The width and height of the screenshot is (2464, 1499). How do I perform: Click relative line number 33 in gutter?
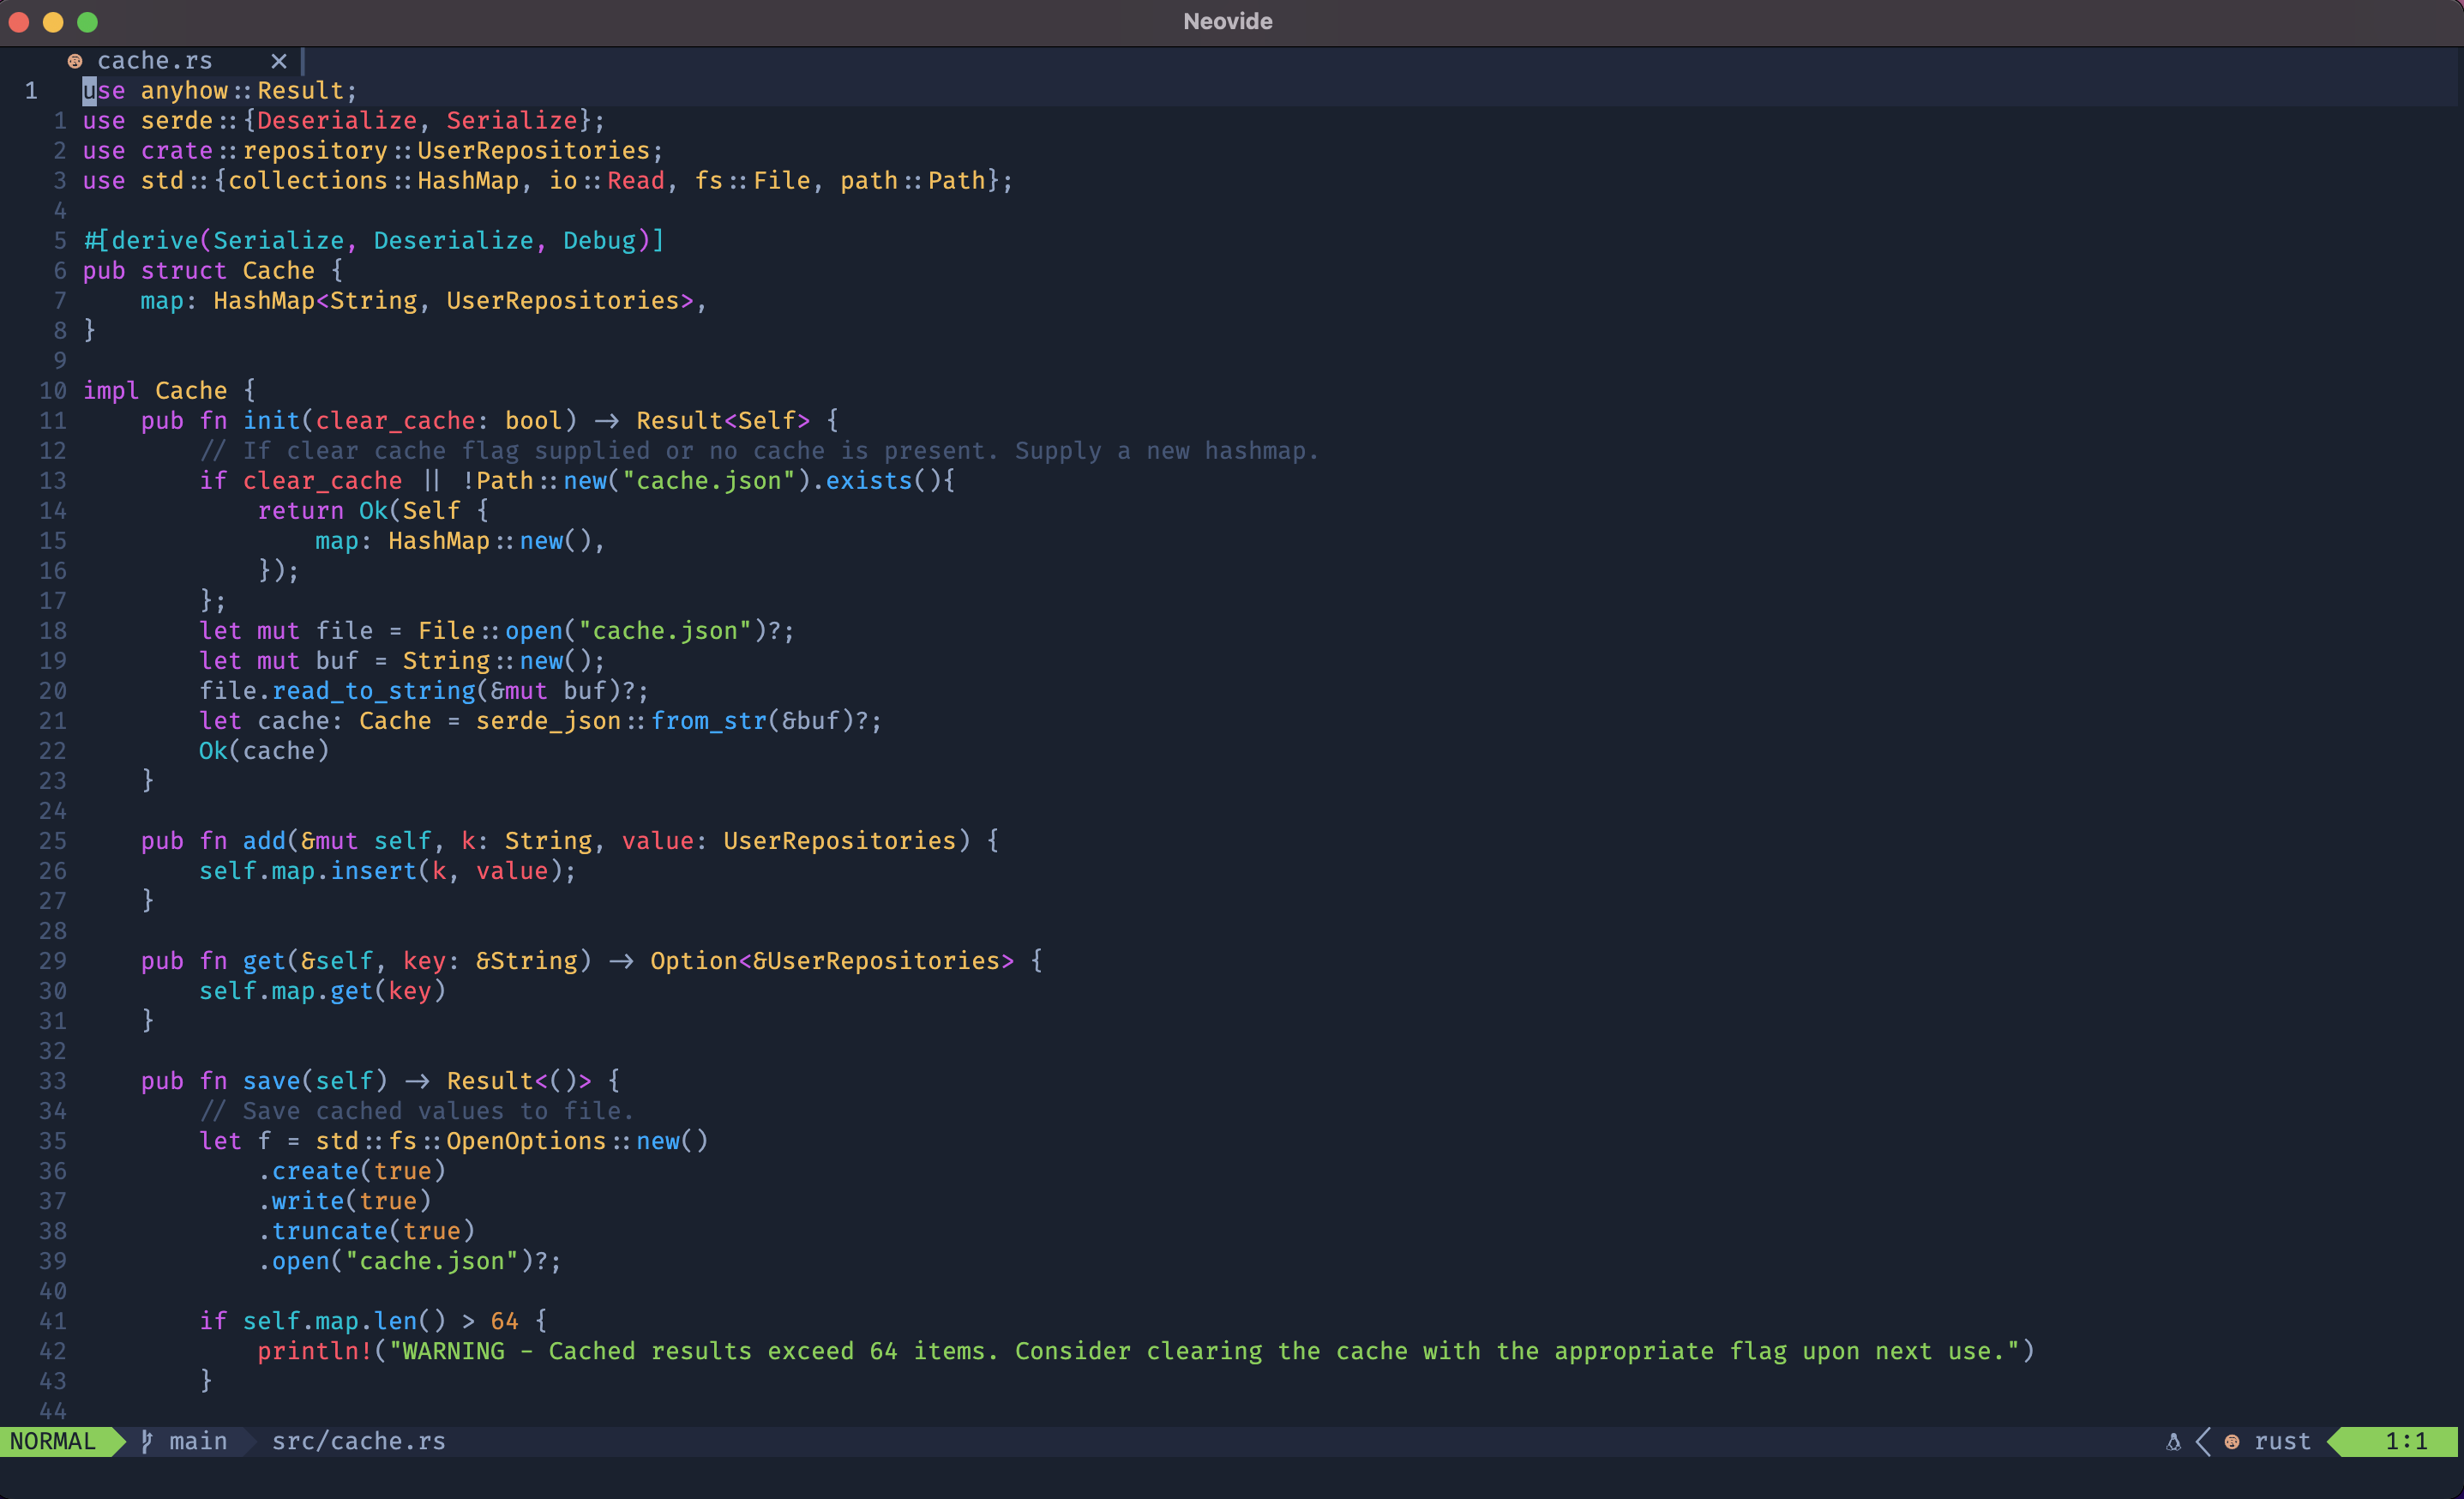pyautogui.click(x=53, y=1081)
